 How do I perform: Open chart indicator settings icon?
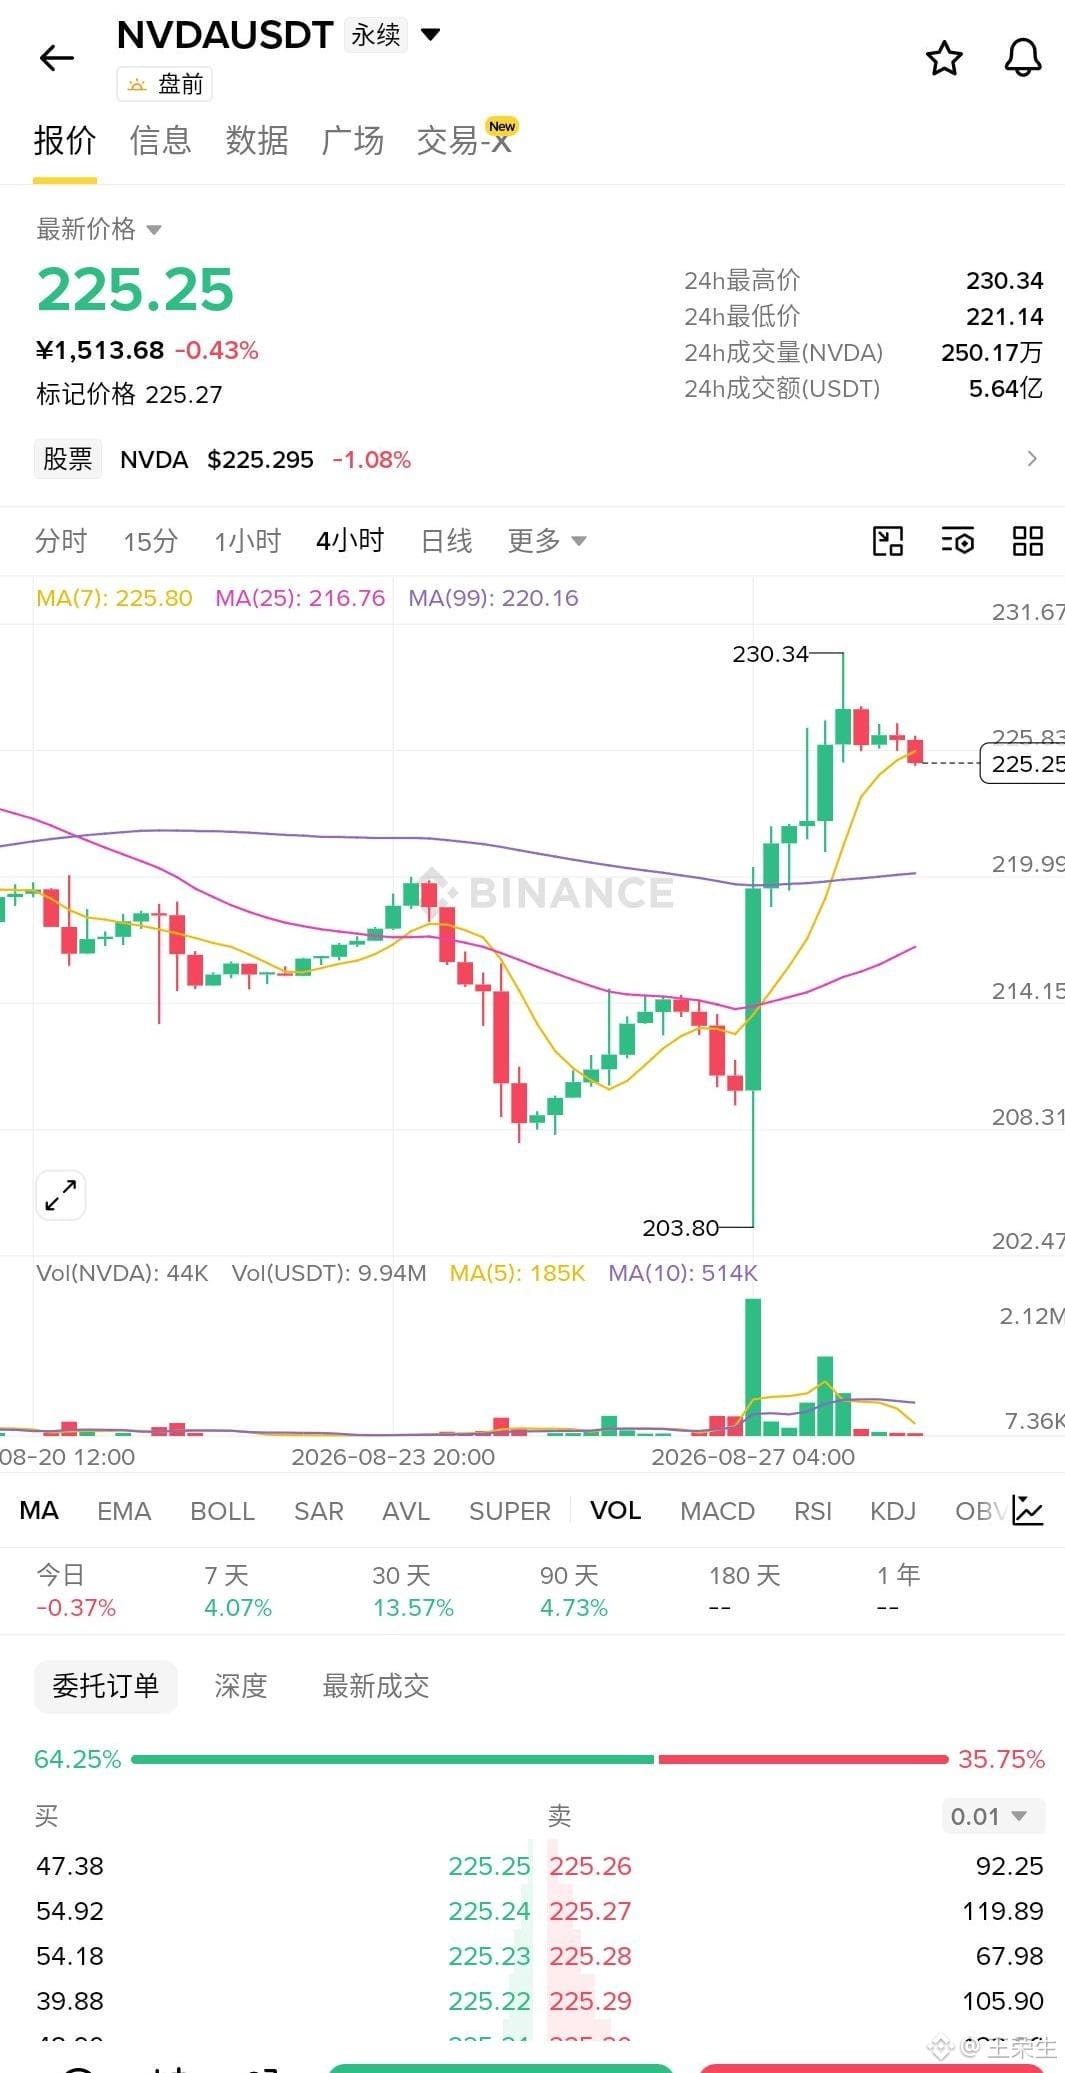click(958, 541)
